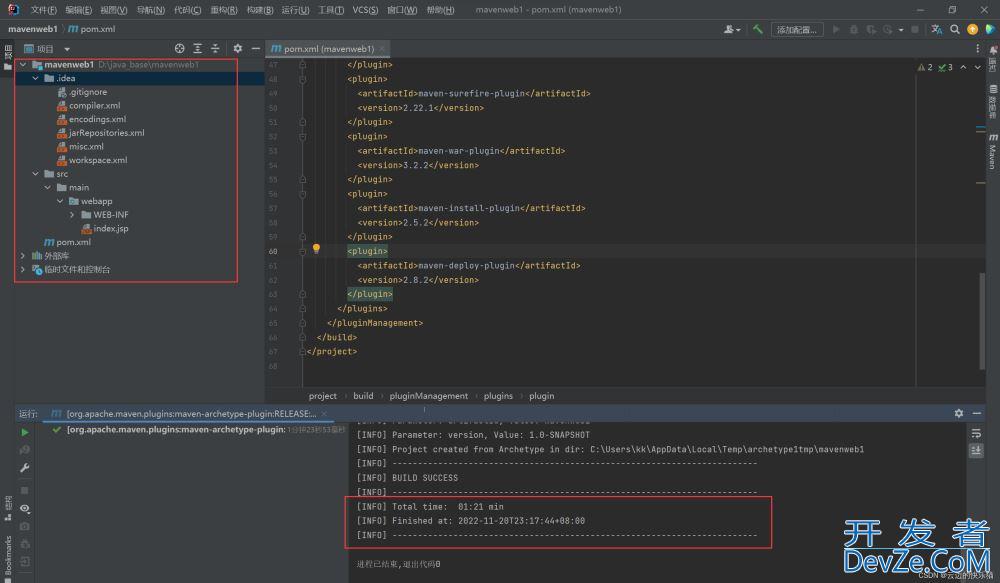Viewport: 1000px width, 583px height.
Task: Toggle soft-wrap in Run console
Action: pyautogui.click(x=976, y=433)
